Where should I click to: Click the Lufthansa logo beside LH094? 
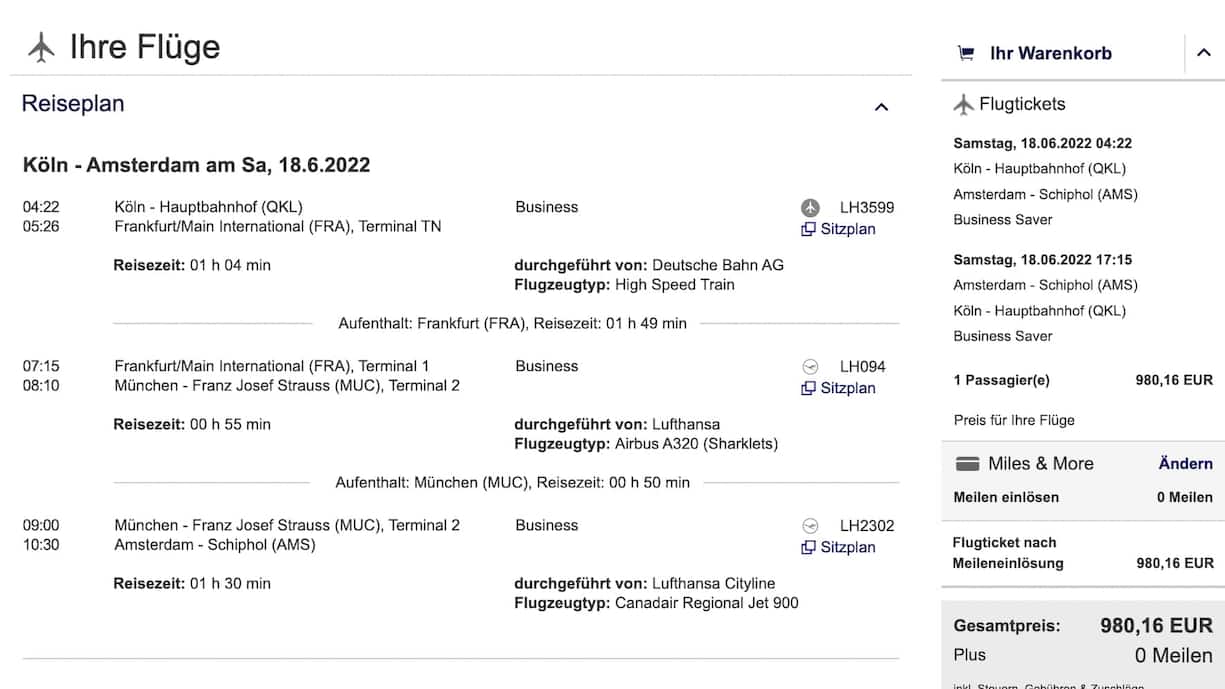click(810, 367)
